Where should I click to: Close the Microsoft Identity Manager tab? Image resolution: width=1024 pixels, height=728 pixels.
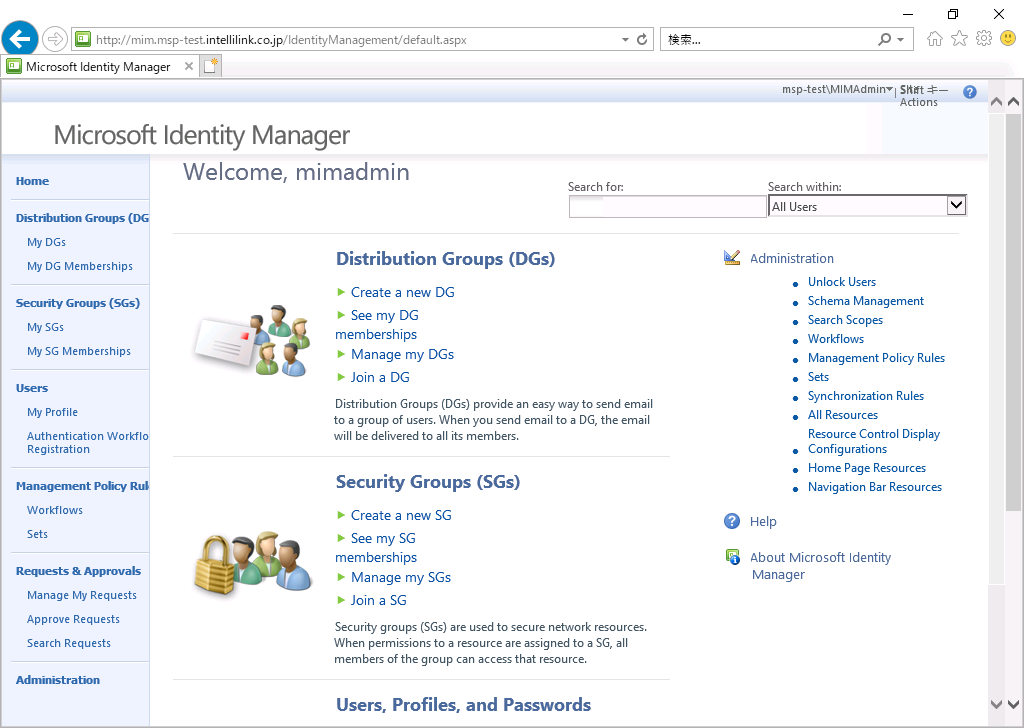189,66
